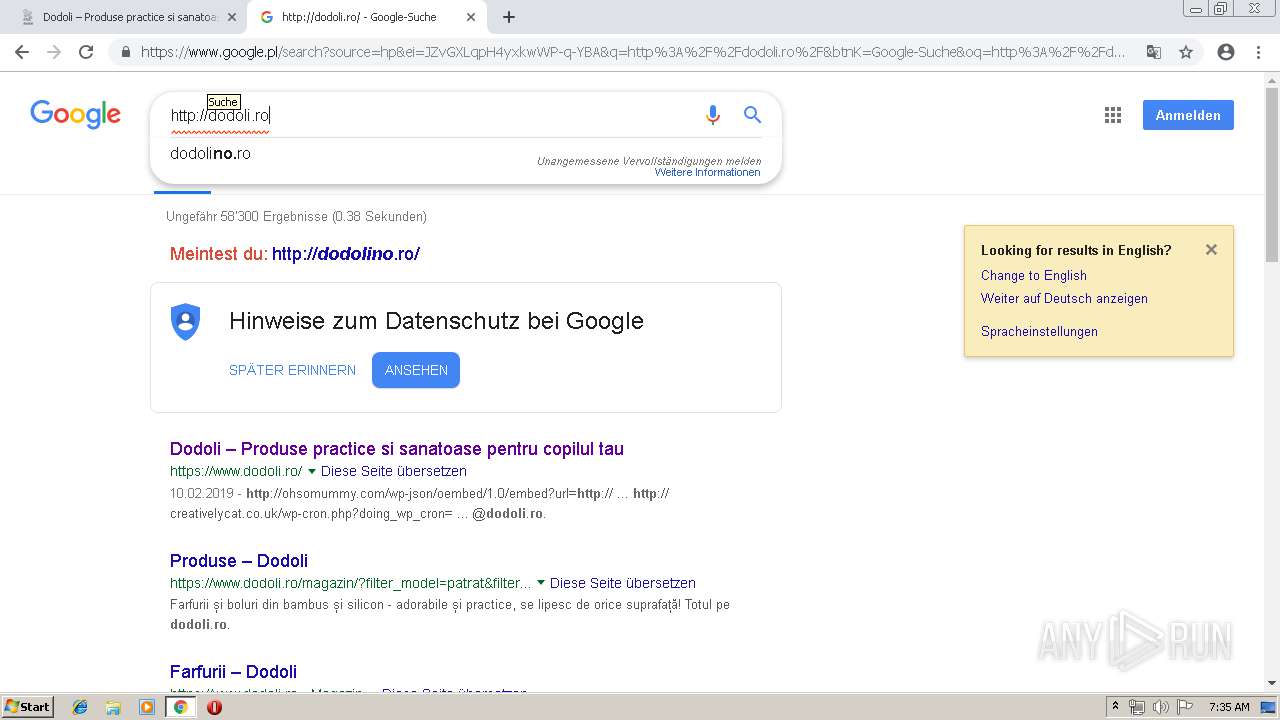Open dropdown arrow beside dodoli.ro/magazin URL
Viewport: 1280px width, 720px height.
pyautogui.click(x=541, y=583)
